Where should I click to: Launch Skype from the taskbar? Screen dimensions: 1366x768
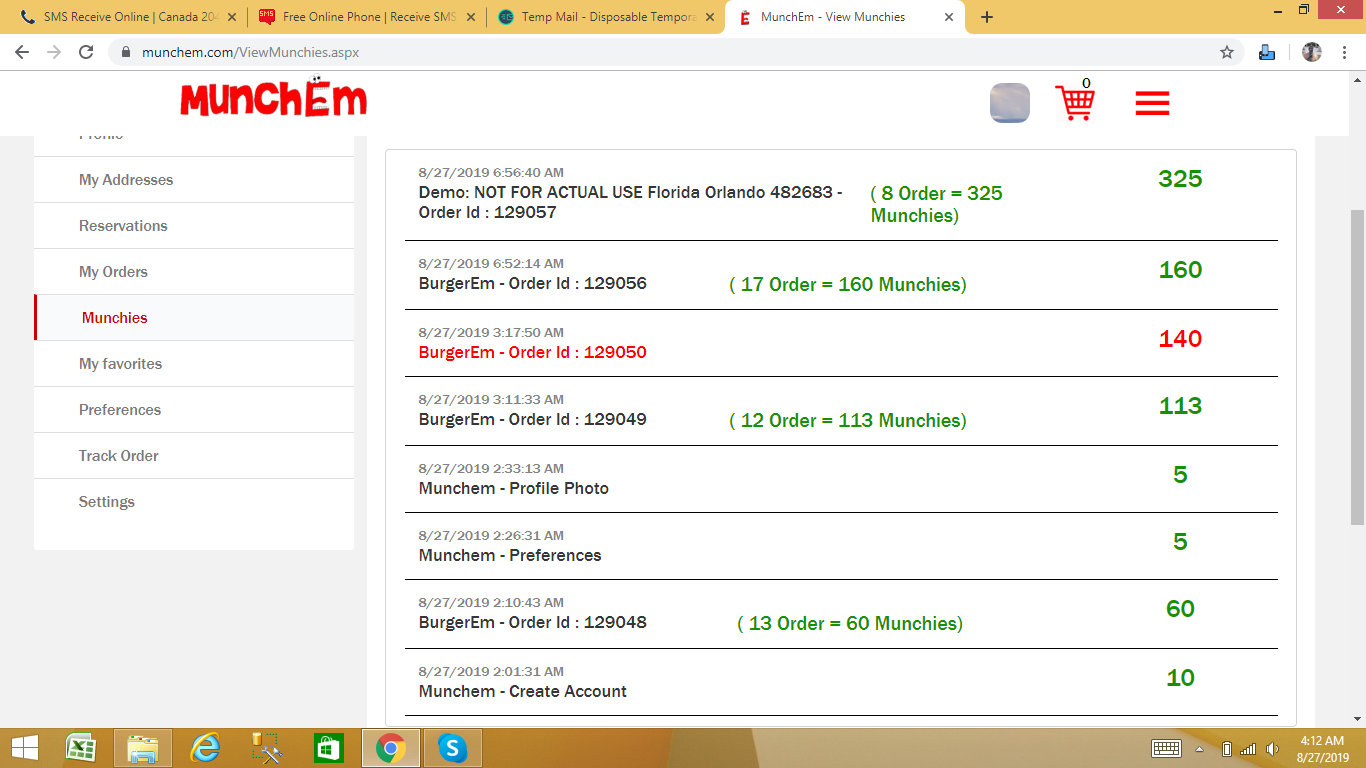click(453, 747)
